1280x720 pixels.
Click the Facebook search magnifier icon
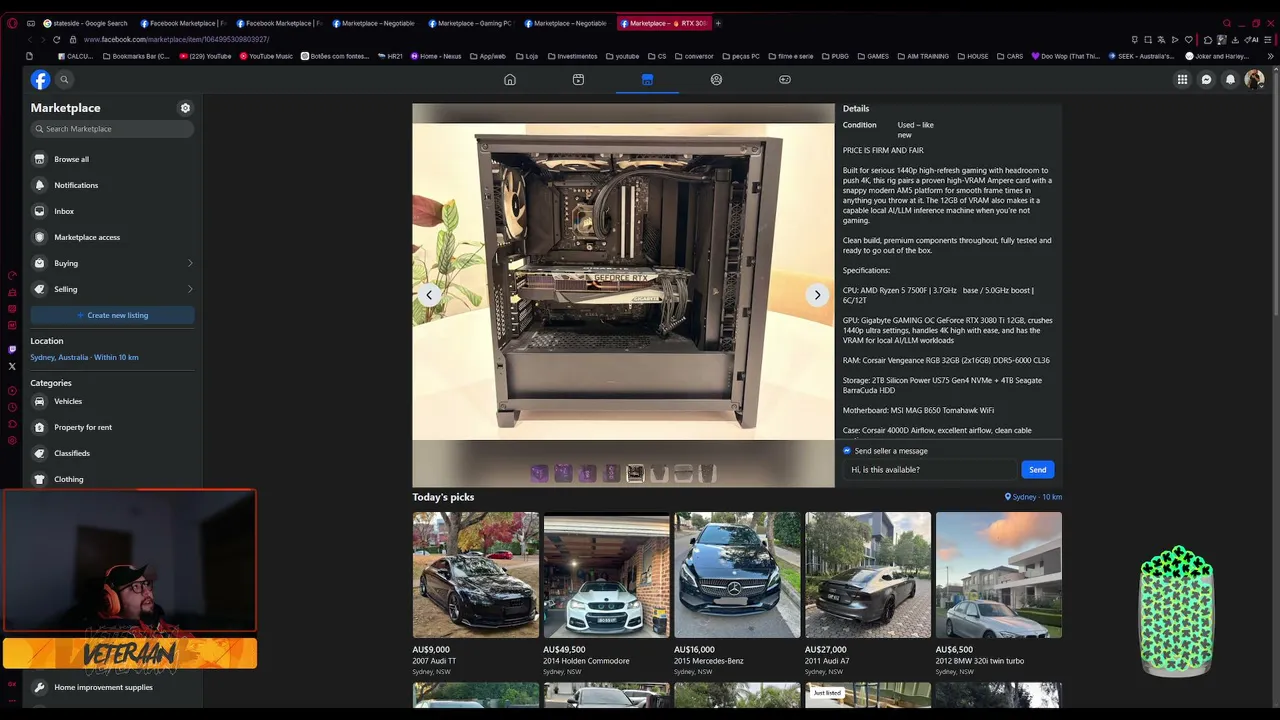tap(64, 79)
